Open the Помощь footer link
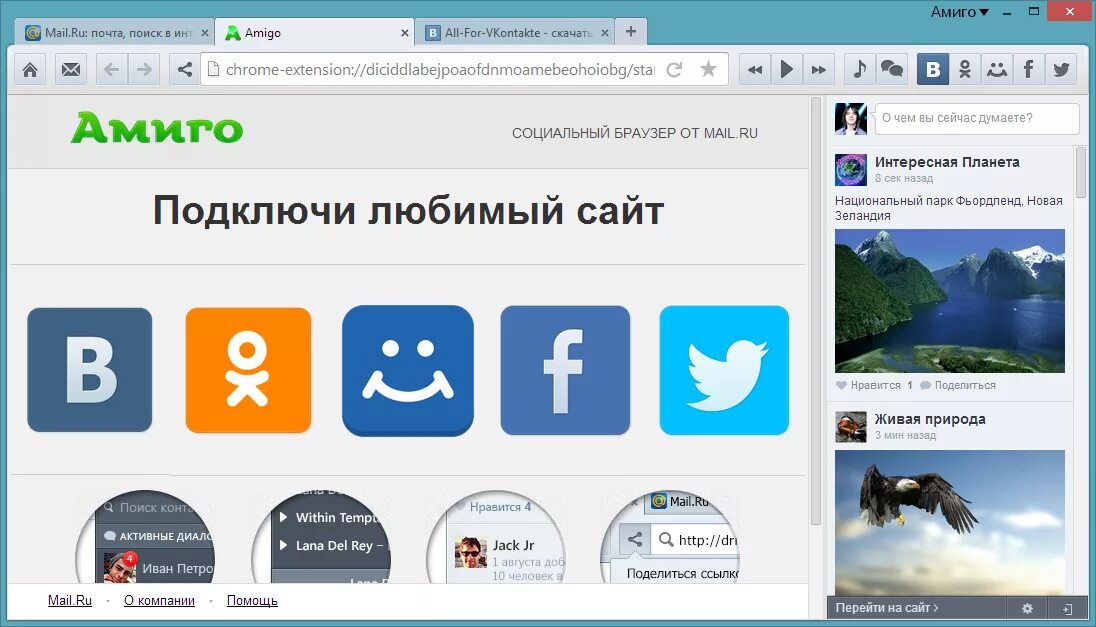This screenshot has width=1096, height=627. [252, 600]
